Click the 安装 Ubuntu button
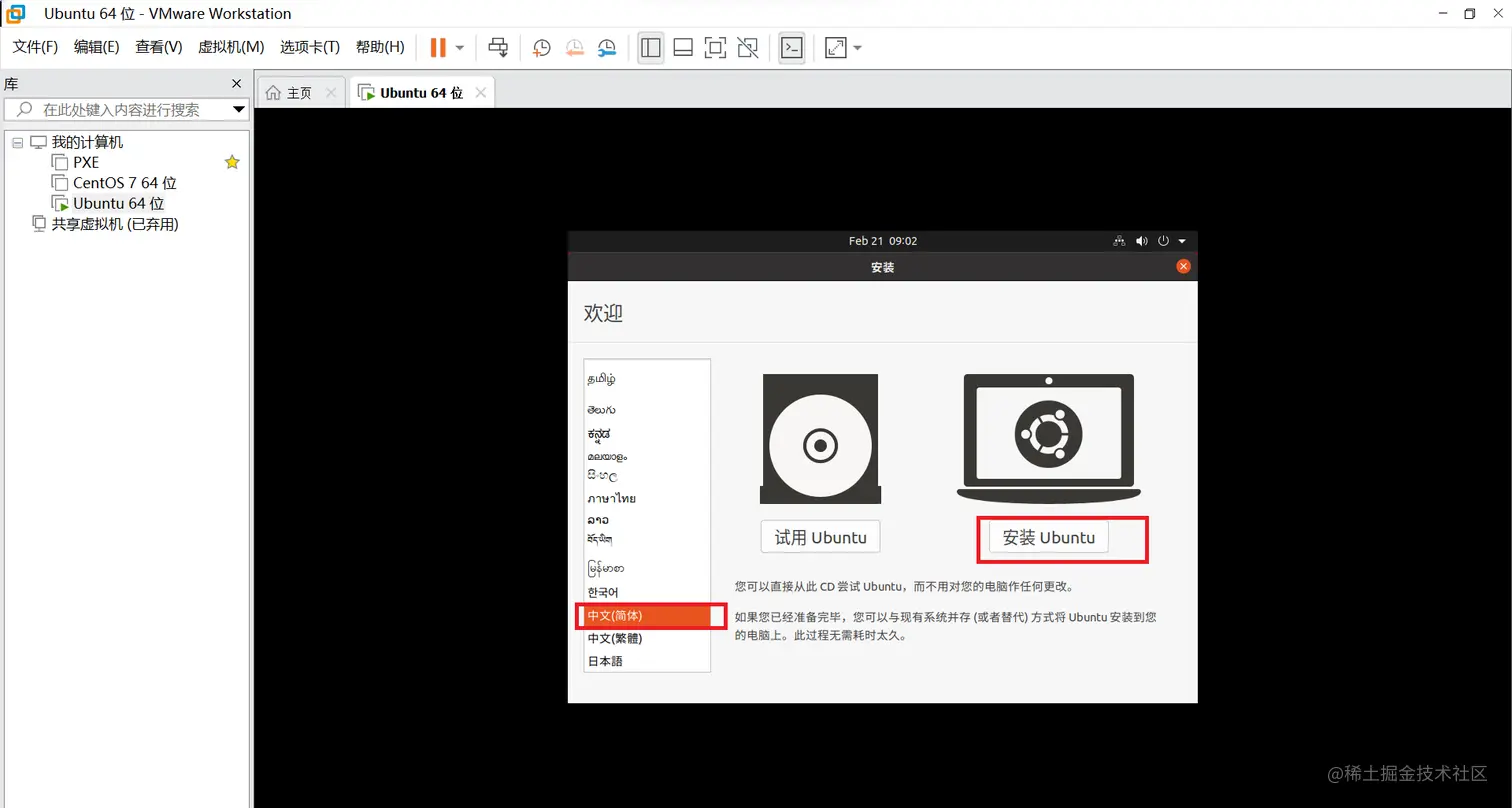Screen dimensions: 1512x808 point(1048,537)
